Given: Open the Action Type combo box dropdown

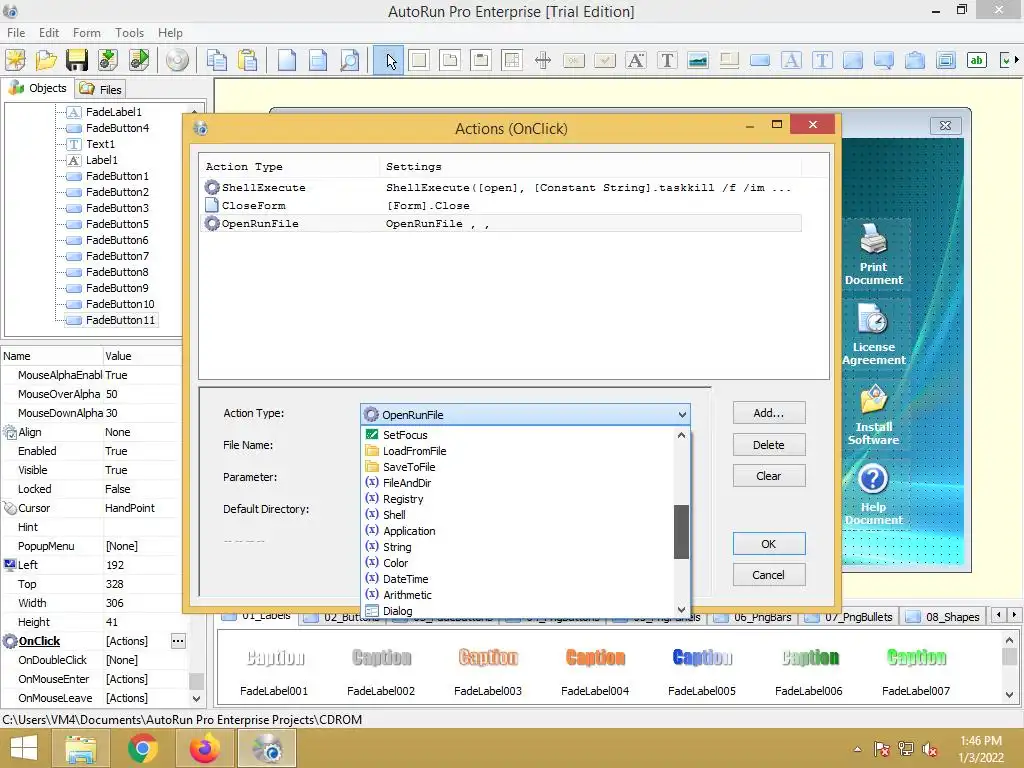Looking at the screenshot, I should point(682,415).
